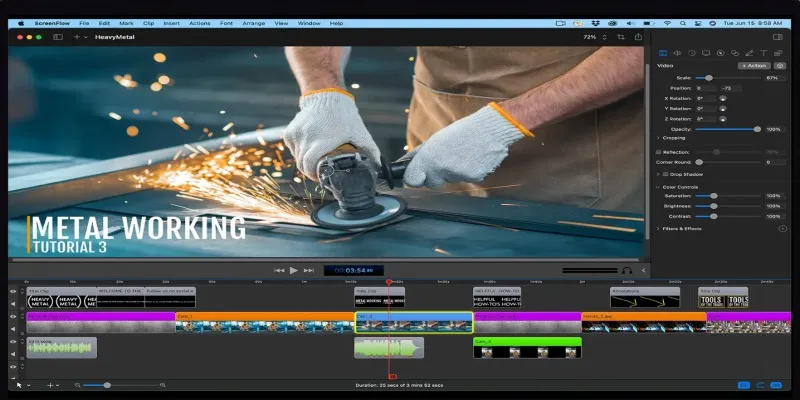Open the Arrange menu

coord(254,23)
